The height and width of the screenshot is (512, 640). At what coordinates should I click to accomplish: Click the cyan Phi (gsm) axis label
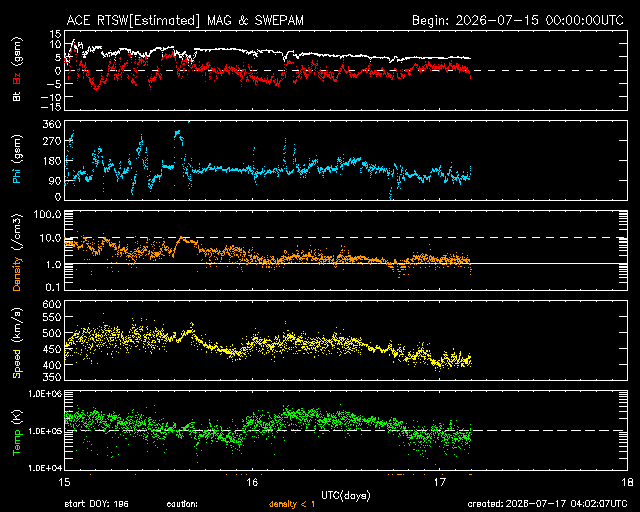[17, 159]
